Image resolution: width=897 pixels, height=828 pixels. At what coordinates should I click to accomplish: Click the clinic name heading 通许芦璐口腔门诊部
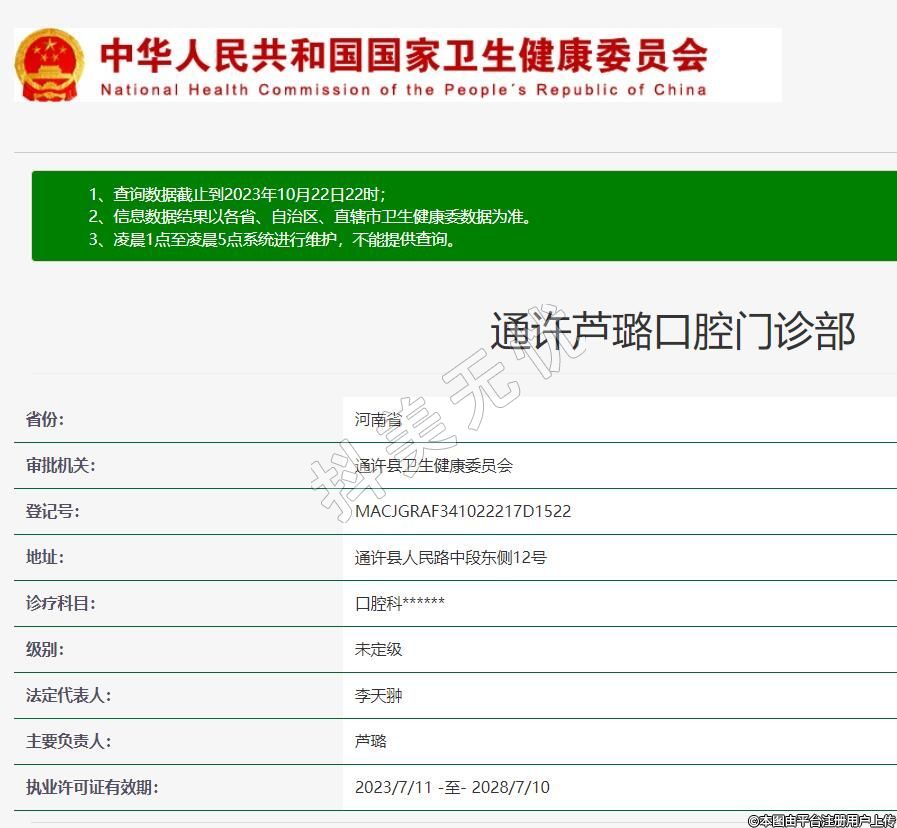tap(672, 331)
